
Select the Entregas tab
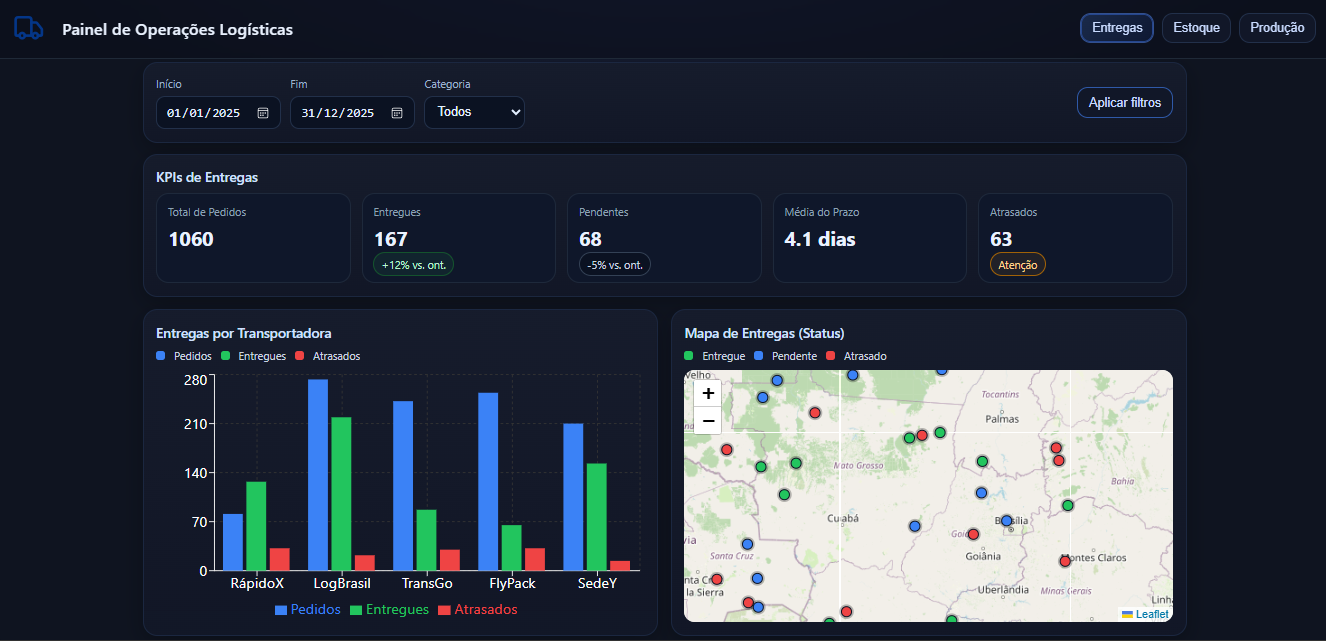tap(1117, 28)
